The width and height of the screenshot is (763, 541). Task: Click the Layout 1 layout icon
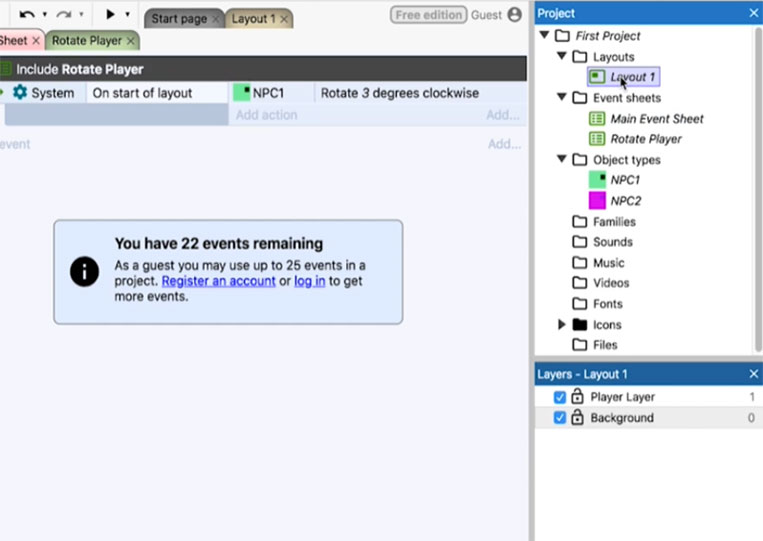click(597, 77)
